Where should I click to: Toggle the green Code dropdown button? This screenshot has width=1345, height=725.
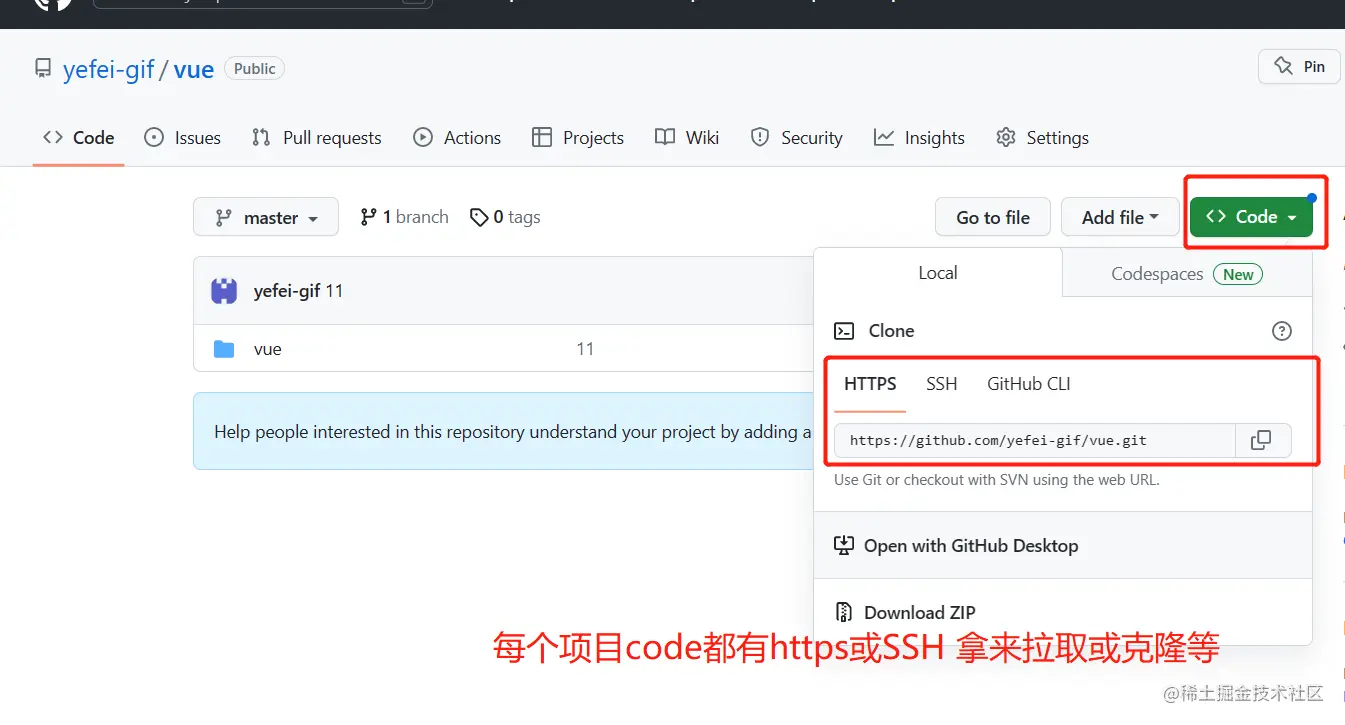point(1251,217)
